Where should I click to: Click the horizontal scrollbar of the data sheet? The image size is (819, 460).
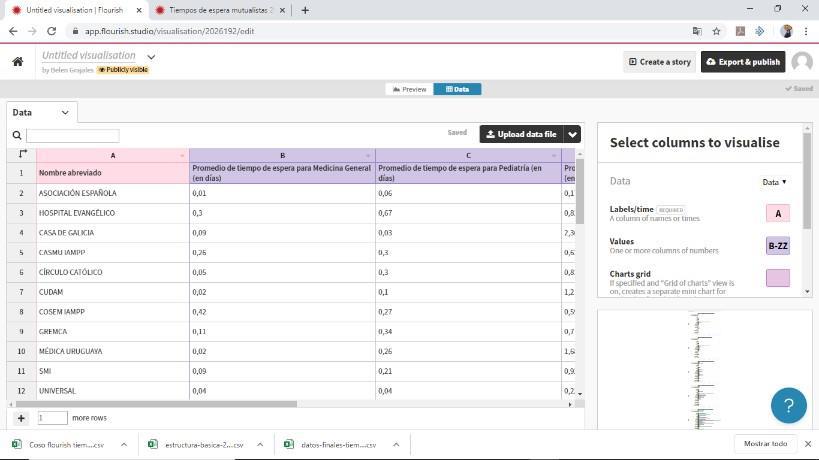click(156, 404)
